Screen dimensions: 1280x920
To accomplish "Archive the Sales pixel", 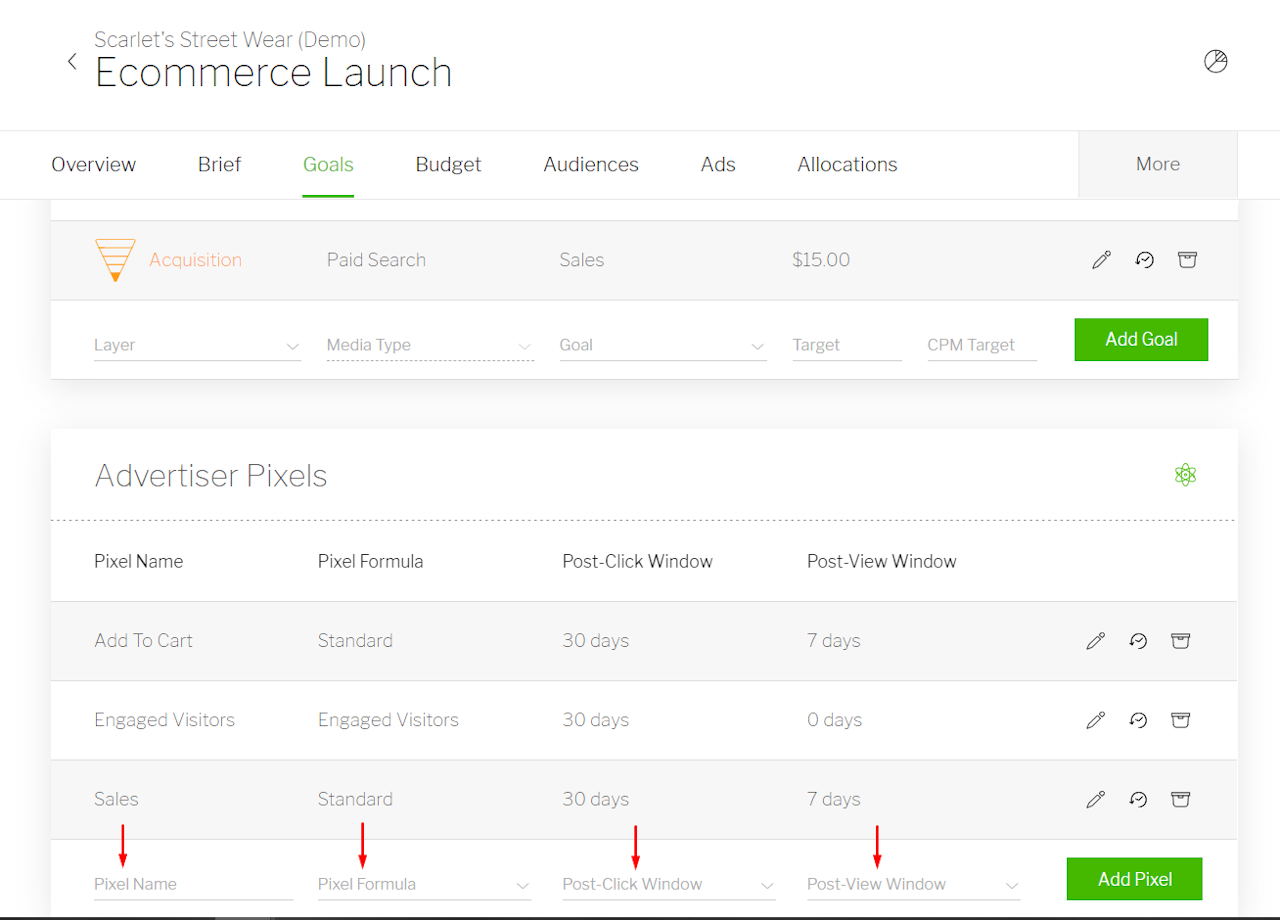I will pyautogui.click(x=1180, y=799).
